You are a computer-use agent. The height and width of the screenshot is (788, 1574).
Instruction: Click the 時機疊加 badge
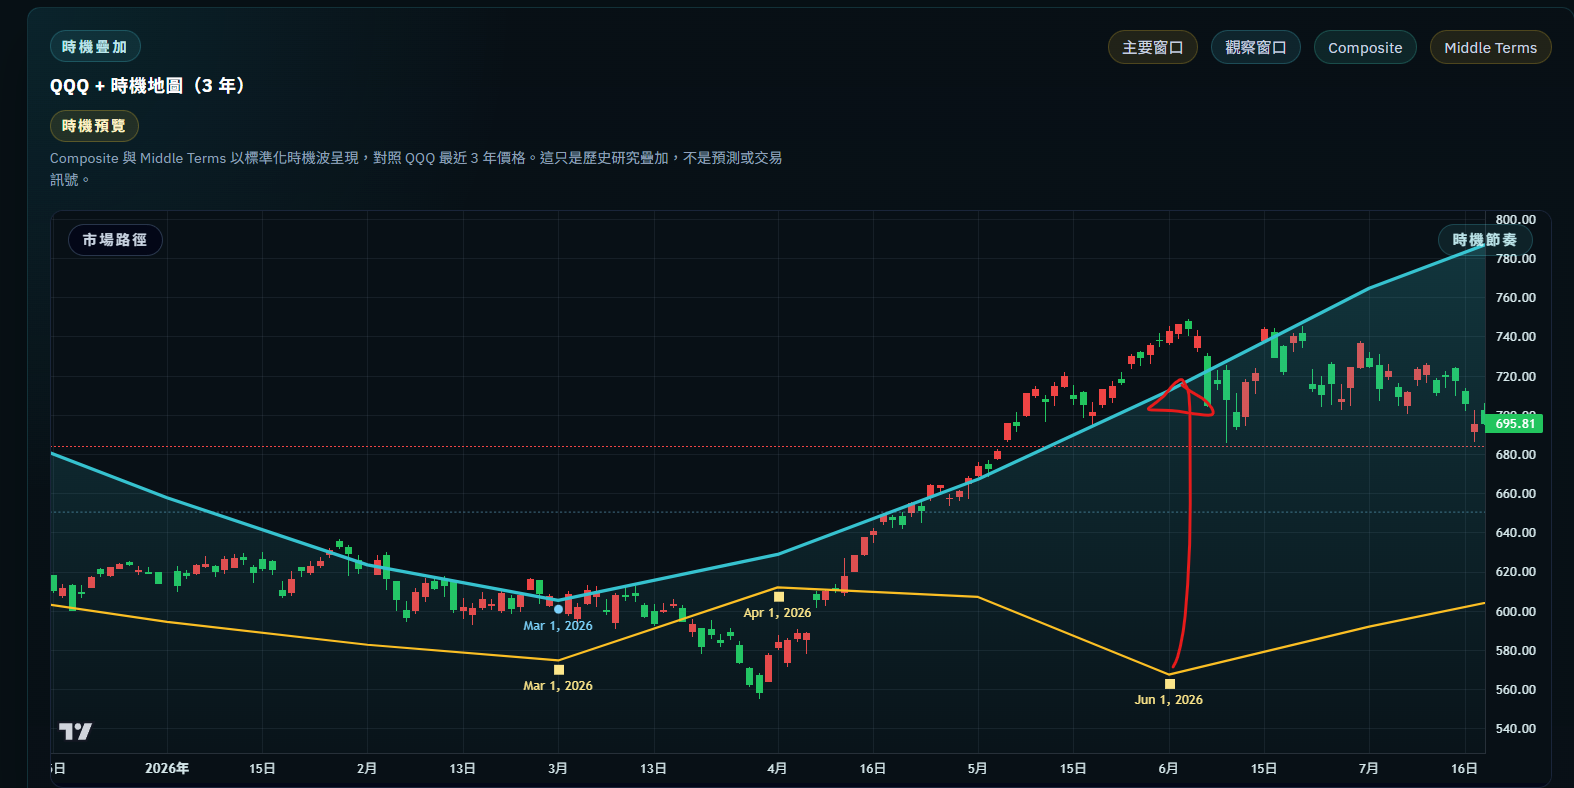point(95,47)
